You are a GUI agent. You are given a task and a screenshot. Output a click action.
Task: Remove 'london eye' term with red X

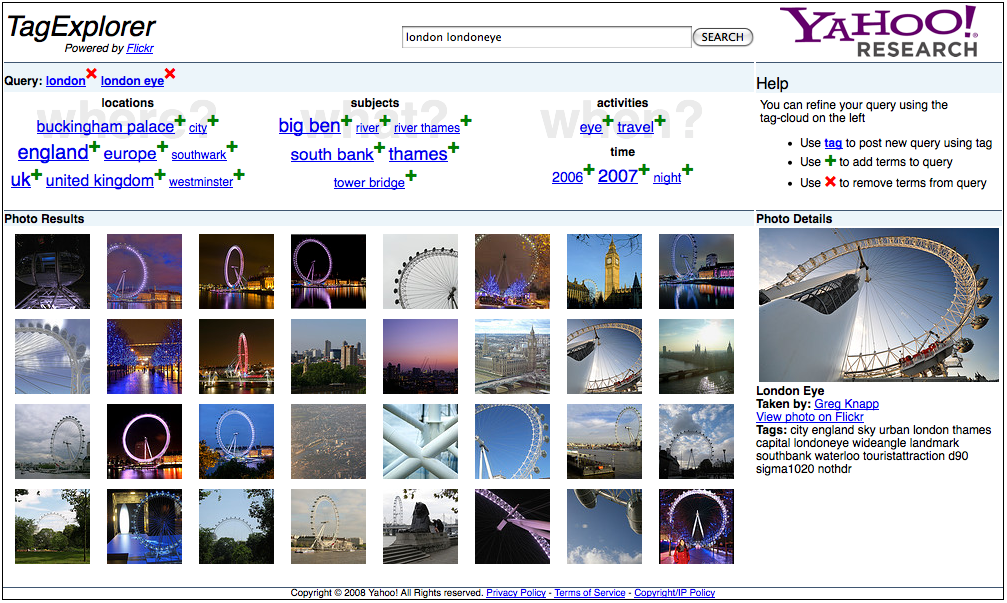(x=170, y=74)
